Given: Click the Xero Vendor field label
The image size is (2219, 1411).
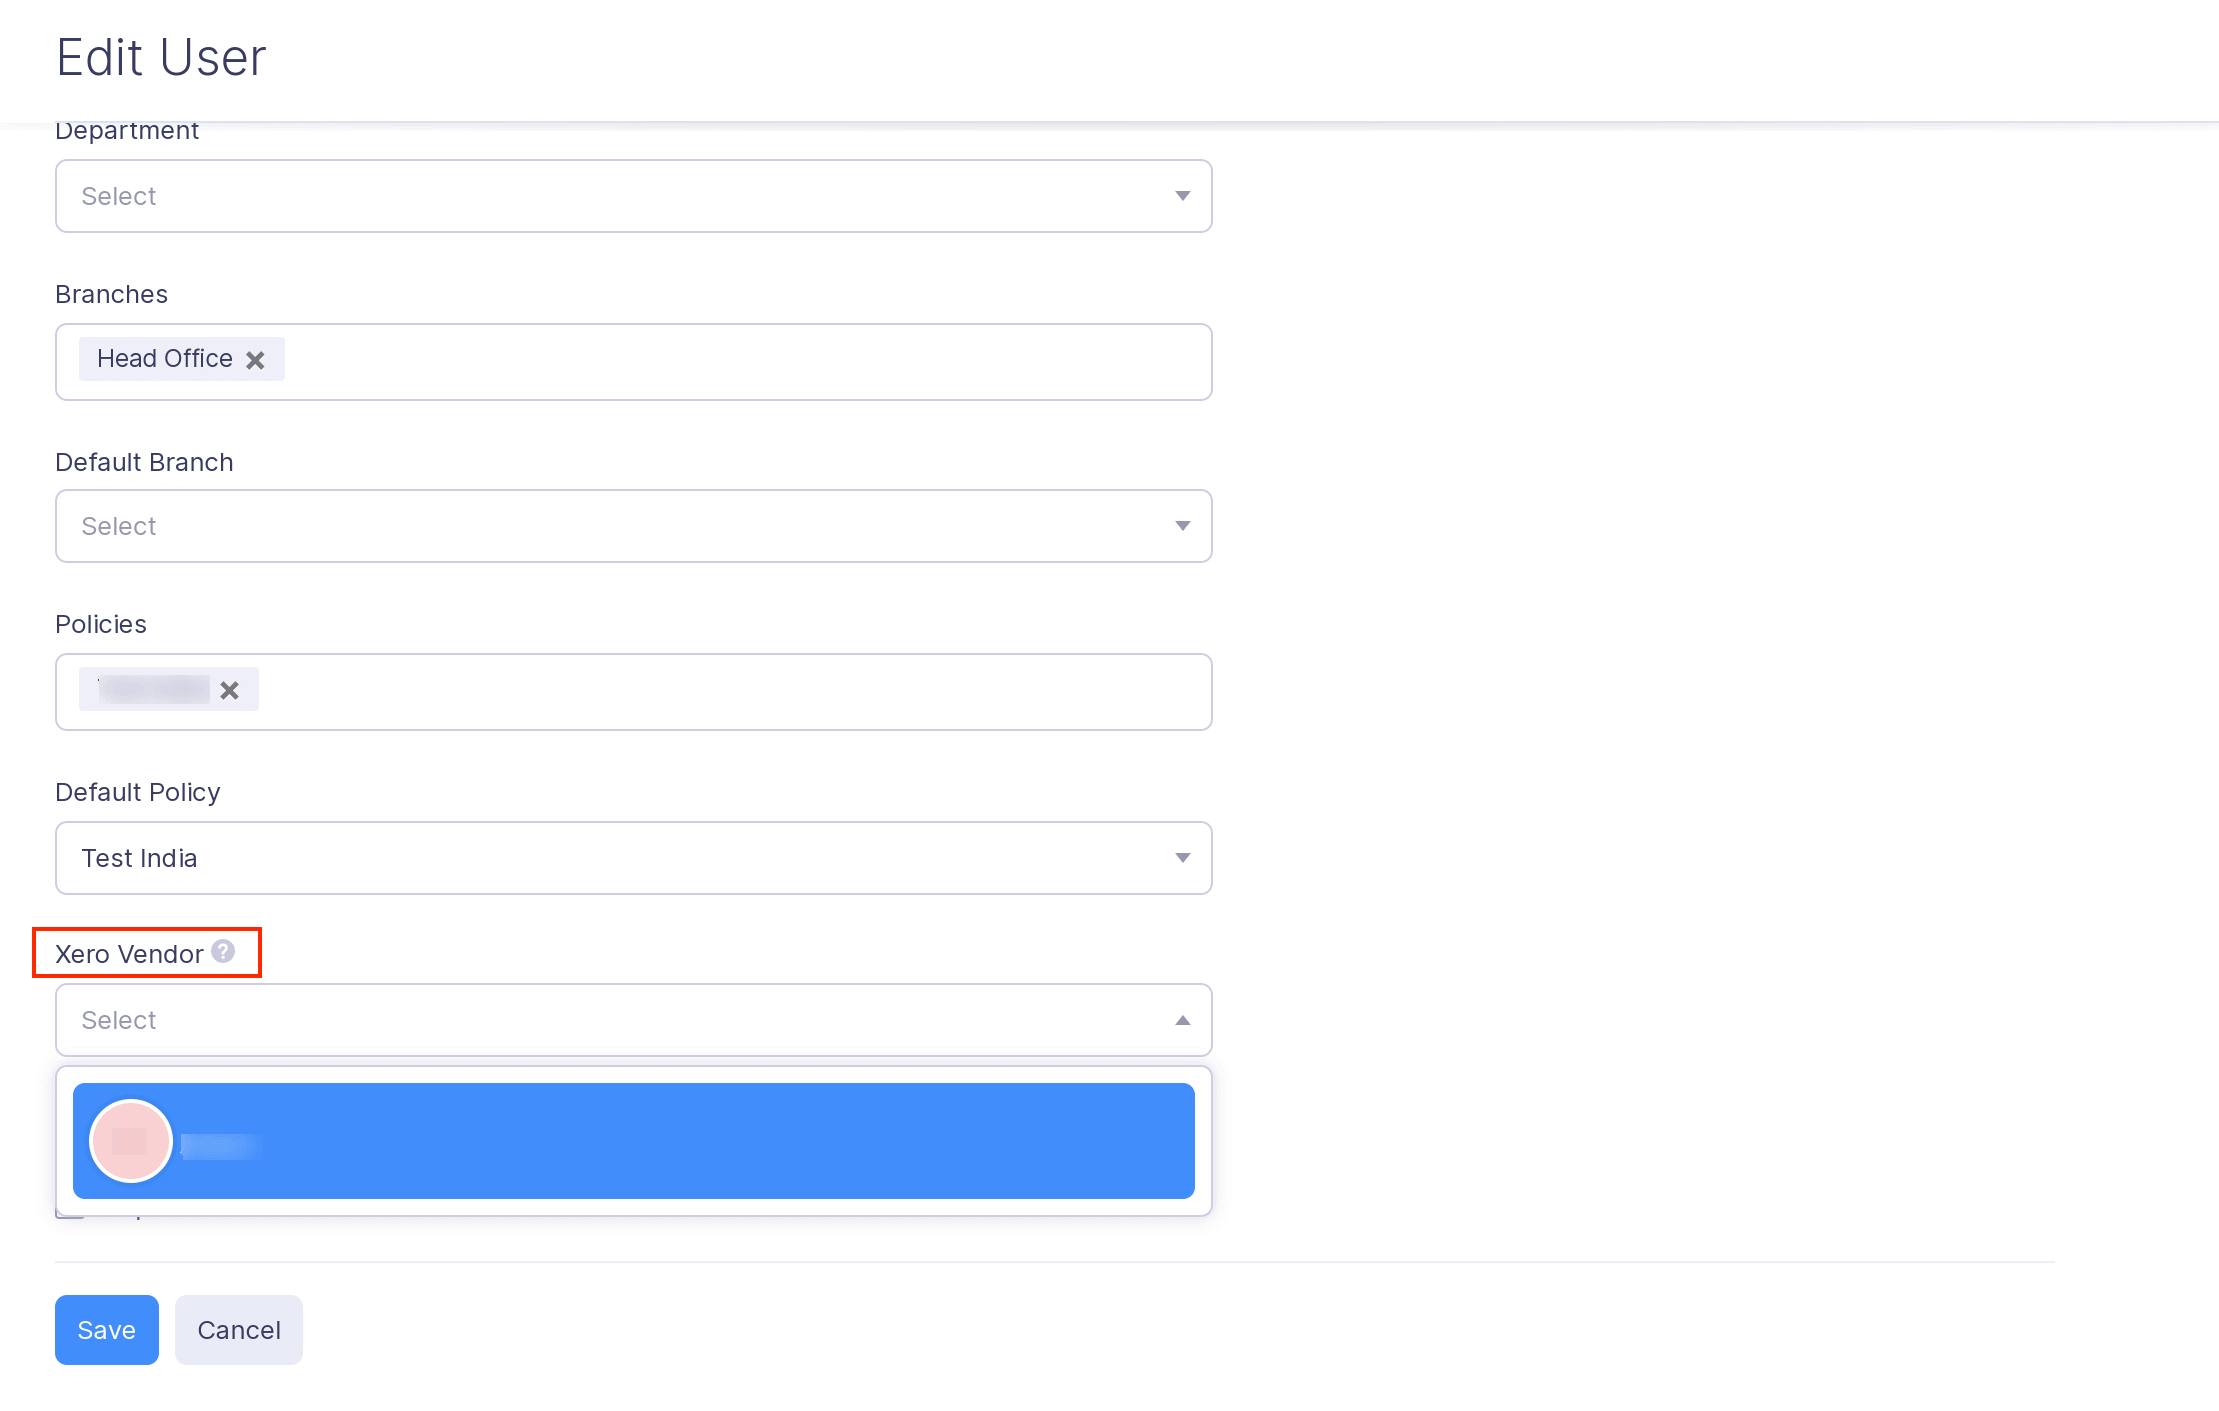Looking at the screenshot, I should pos(129,954).
